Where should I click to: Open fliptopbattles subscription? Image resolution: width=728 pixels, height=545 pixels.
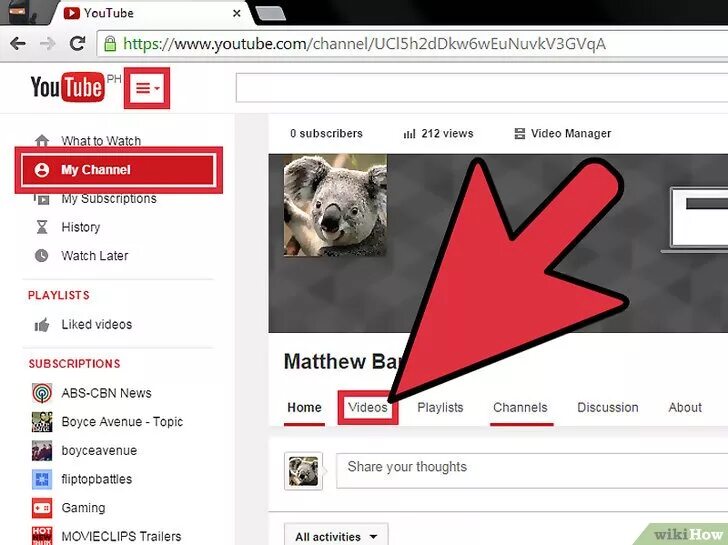(97, 479)
